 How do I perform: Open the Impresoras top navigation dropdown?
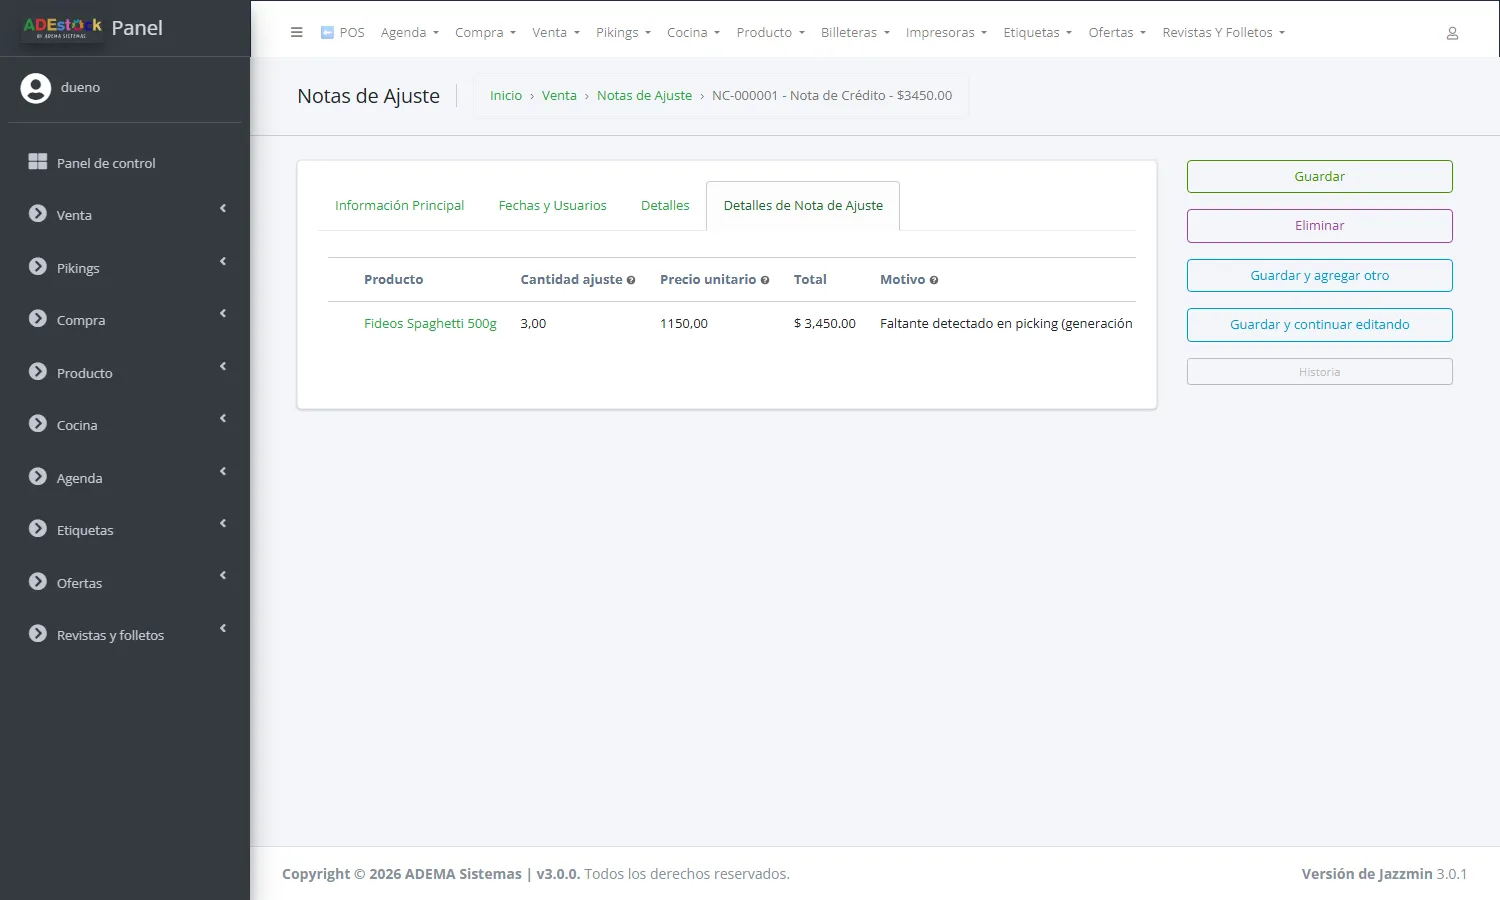946,33
